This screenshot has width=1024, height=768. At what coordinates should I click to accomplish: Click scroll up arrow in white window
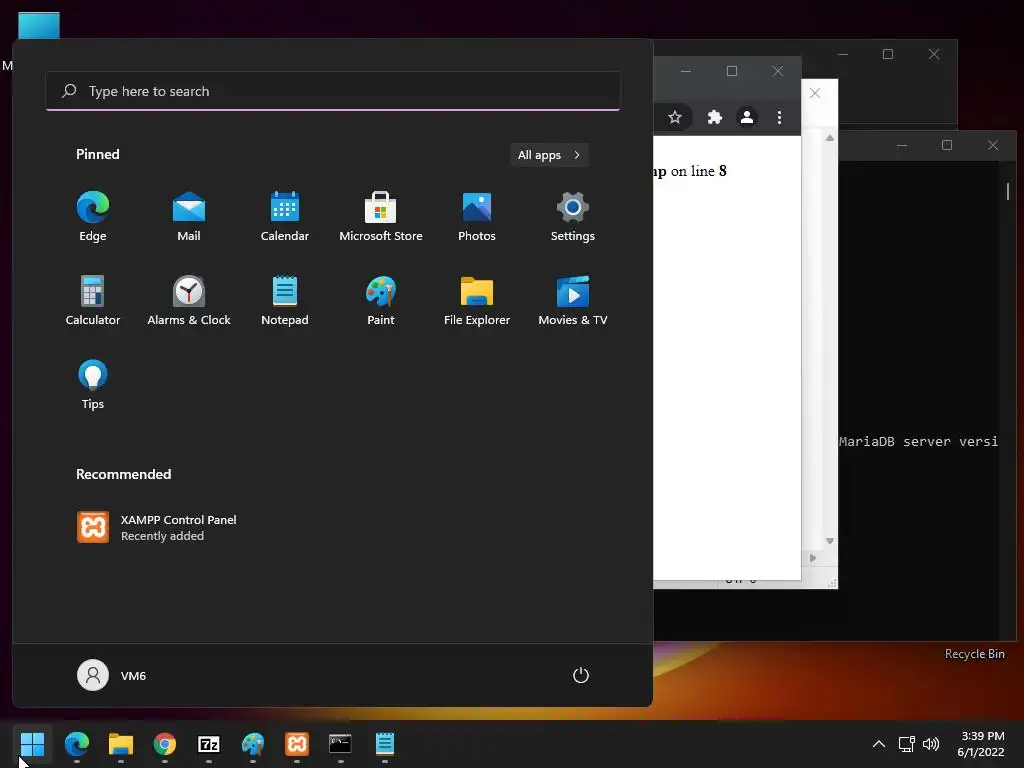point(829,138)
